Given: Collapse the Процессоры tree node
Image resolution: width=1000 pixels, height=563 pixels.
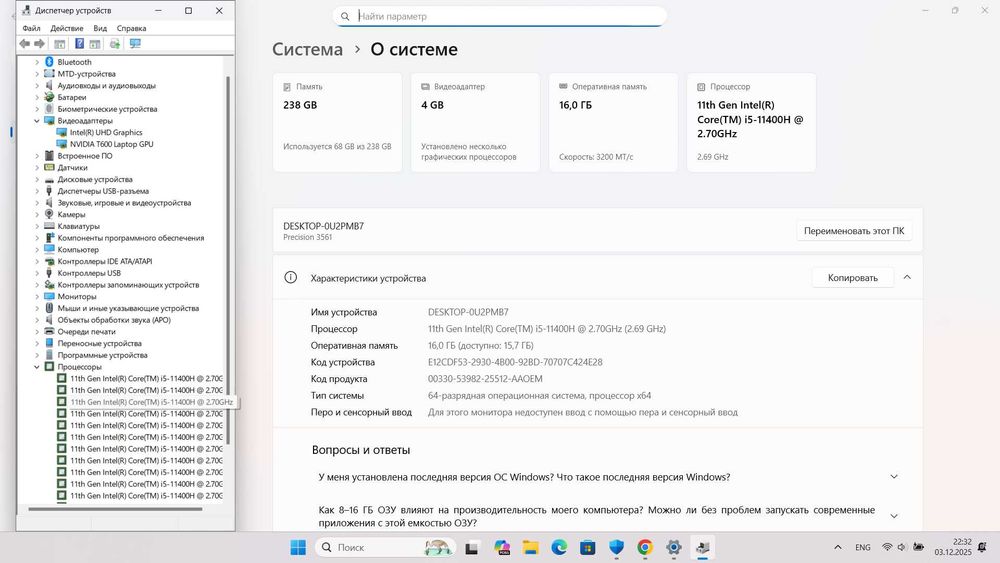Looking at the screenshot, I should coord(37,367).
